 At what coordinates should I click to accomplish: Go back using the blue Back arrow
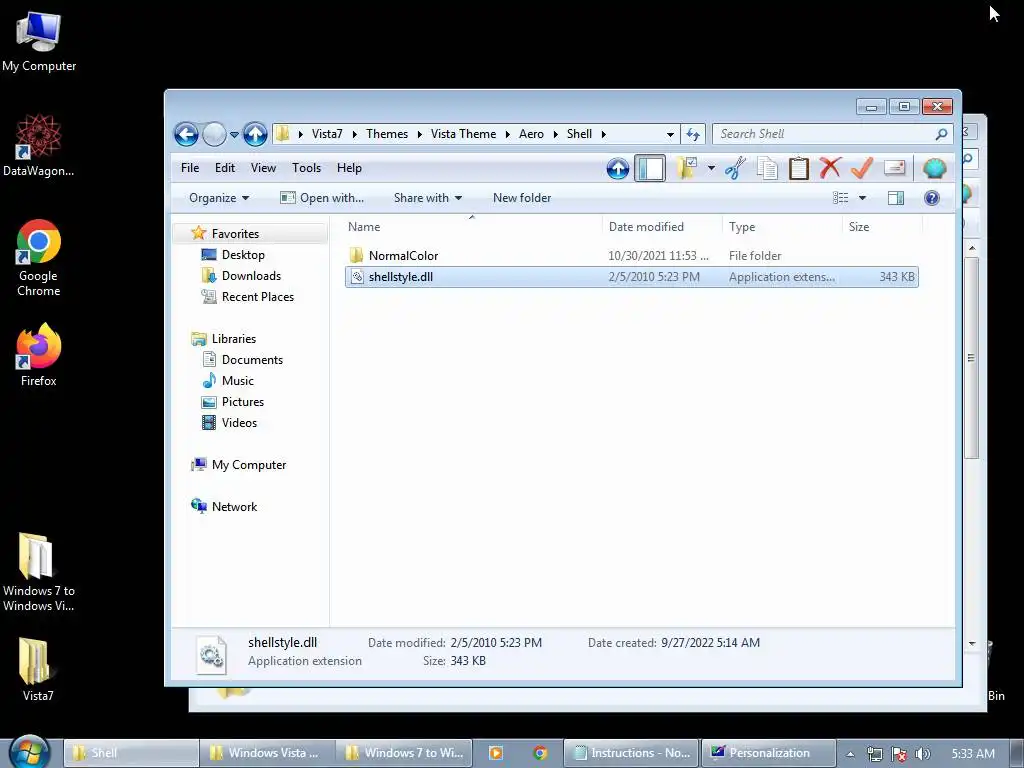(186, 135)
